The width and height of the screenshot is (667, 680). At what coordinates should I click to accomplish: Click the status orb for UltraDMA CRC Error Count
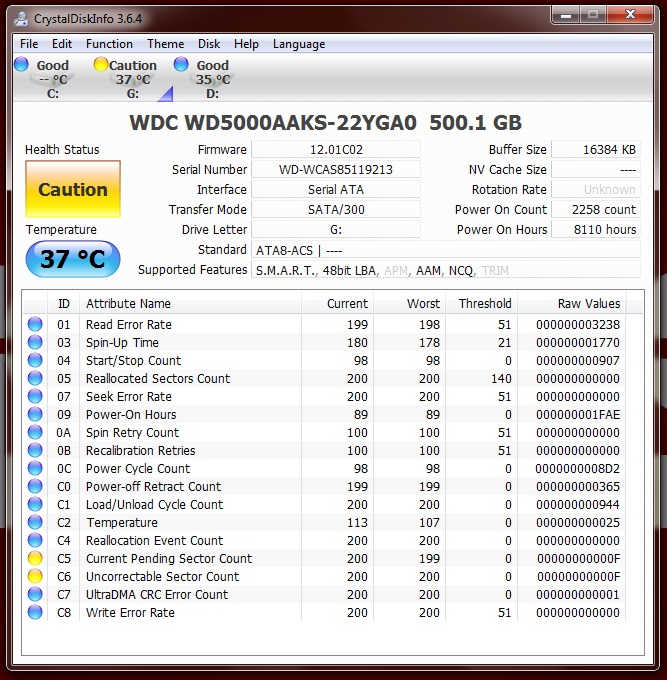[x=35, y=594]
